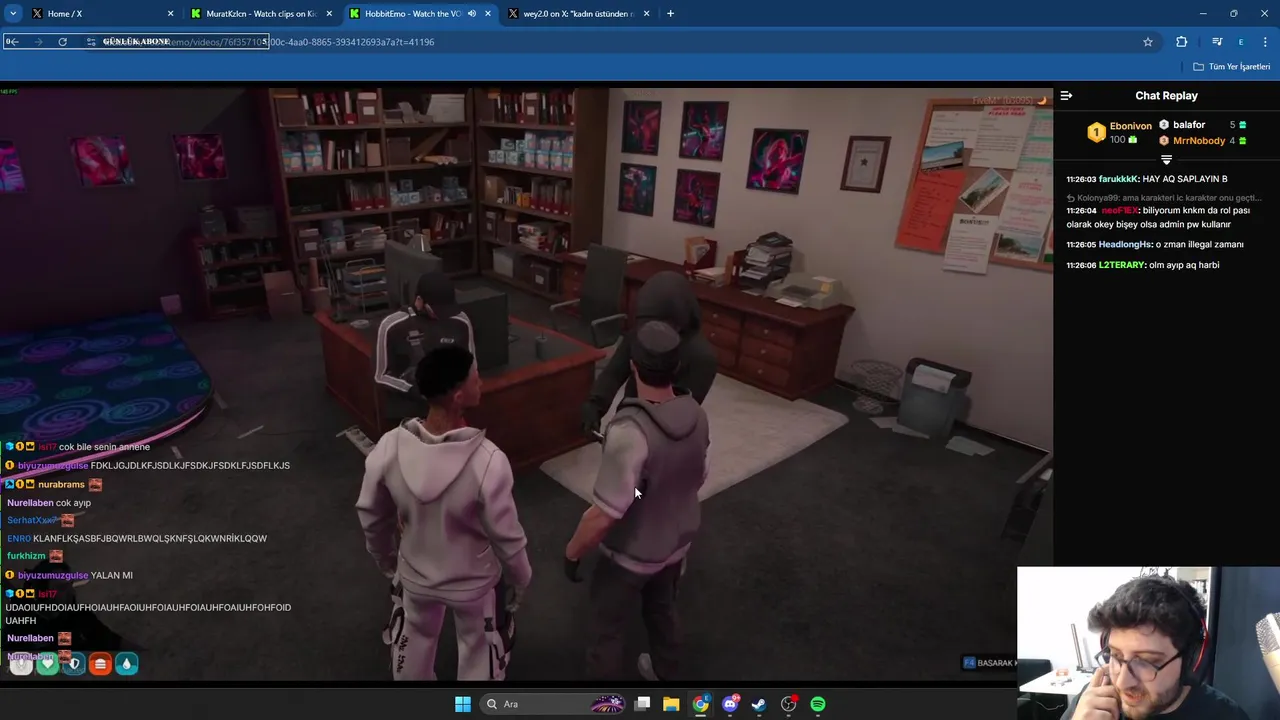Open Task View on taskbar
The height and width of the screenshot is (720, 1280).
(x=643, y=704)
